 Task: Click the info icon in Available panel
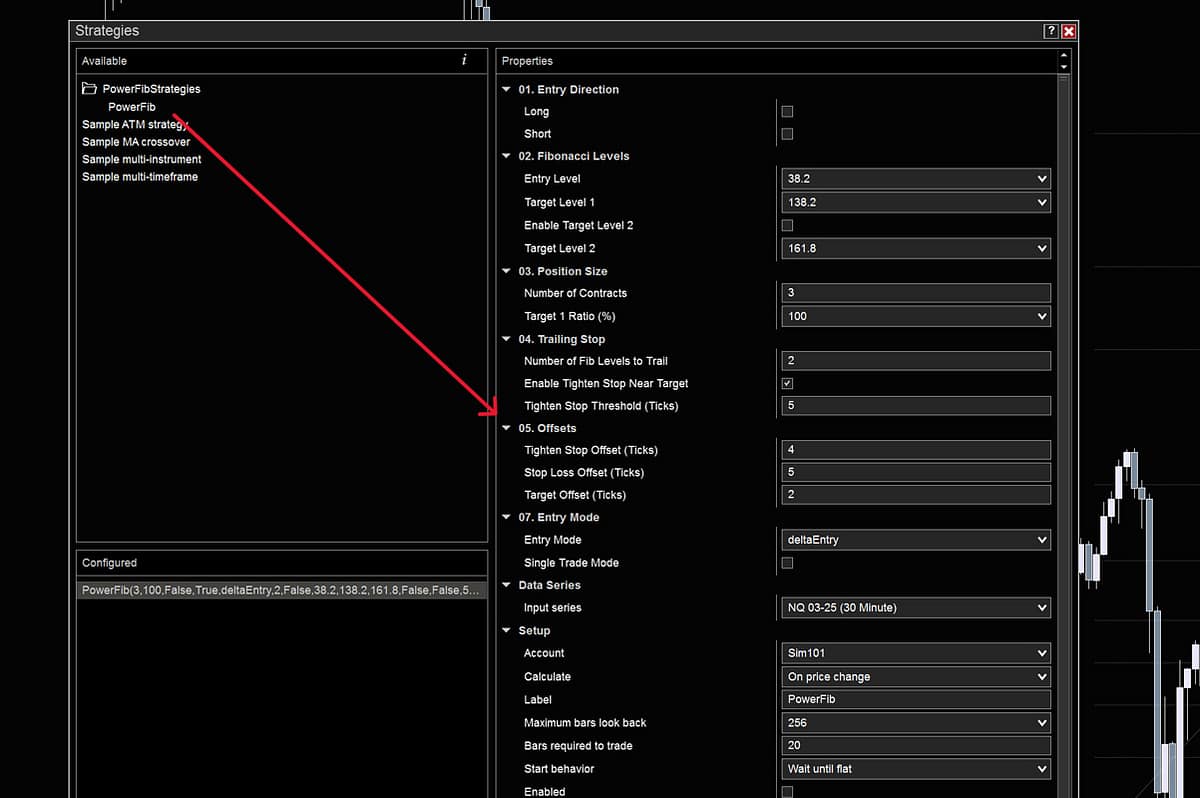pos(464,61)
